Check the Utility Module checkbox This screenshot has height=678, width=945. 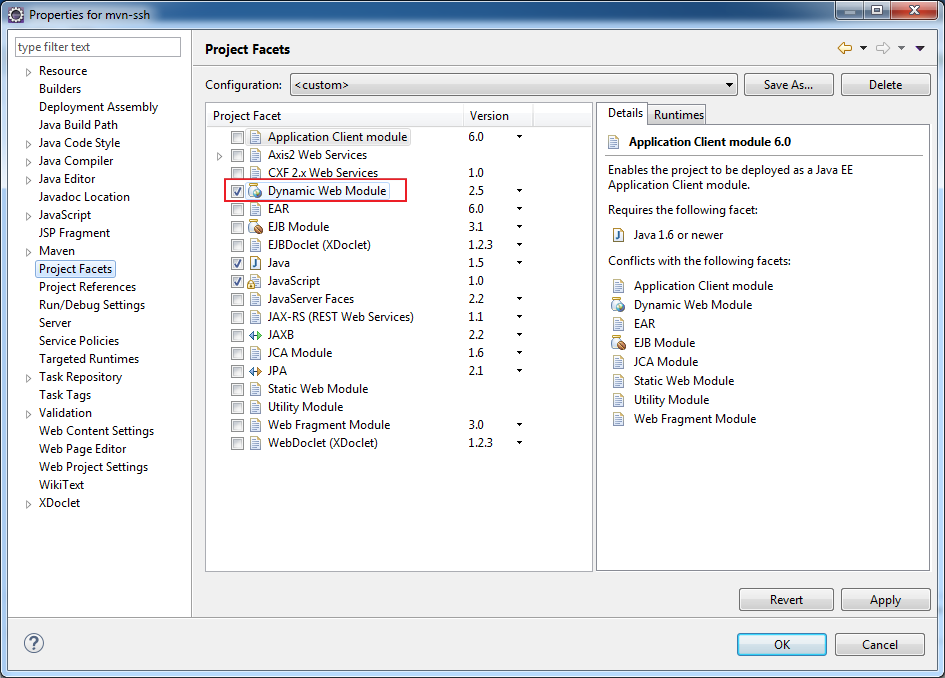click(237, 407)
